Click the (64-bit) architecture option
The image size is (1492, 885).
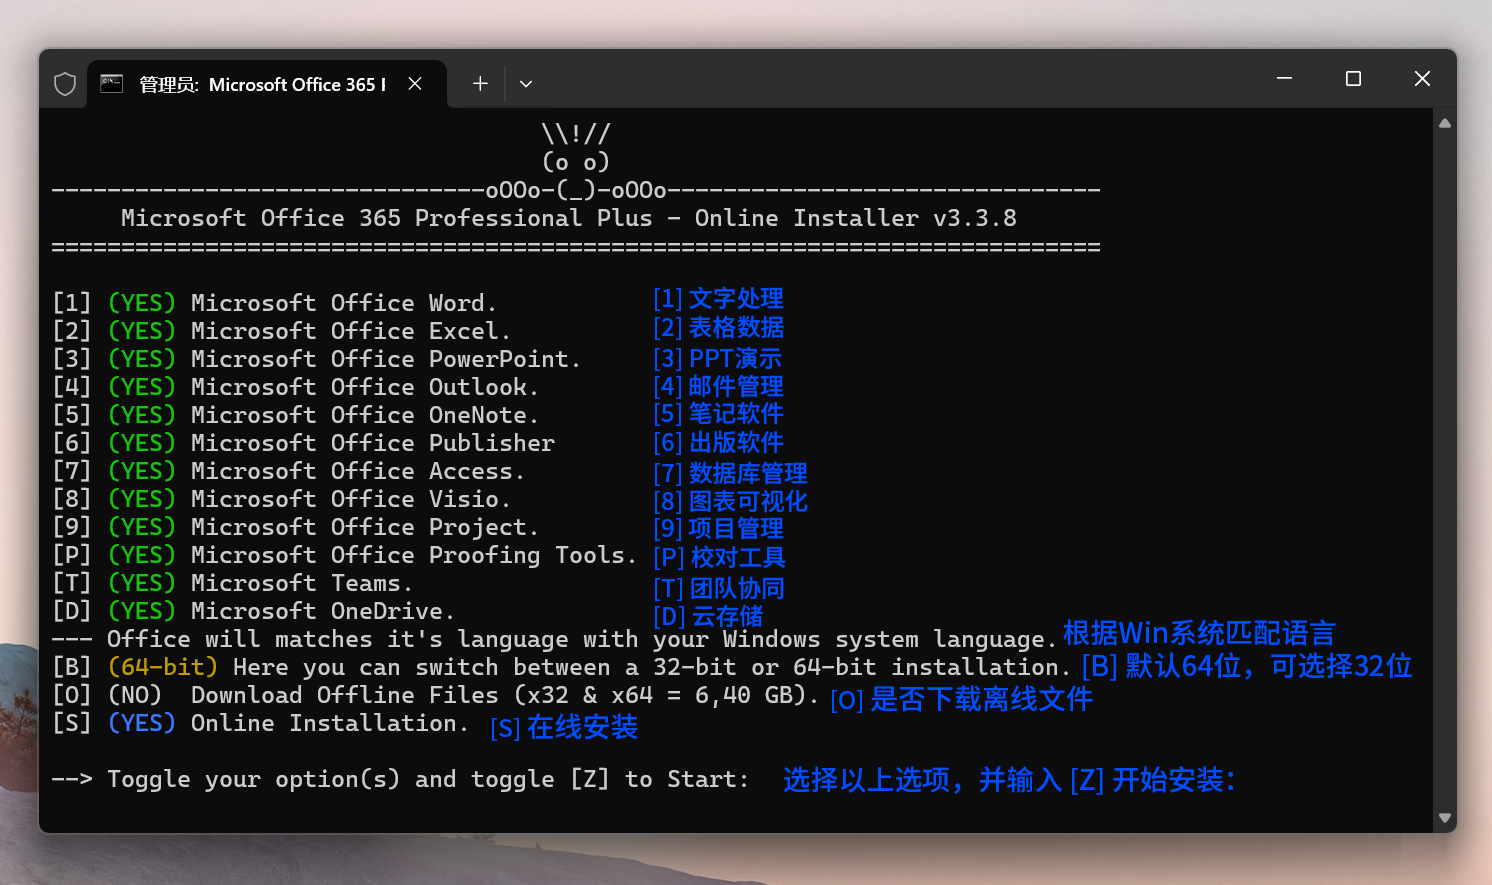click(x=162, y=667)
